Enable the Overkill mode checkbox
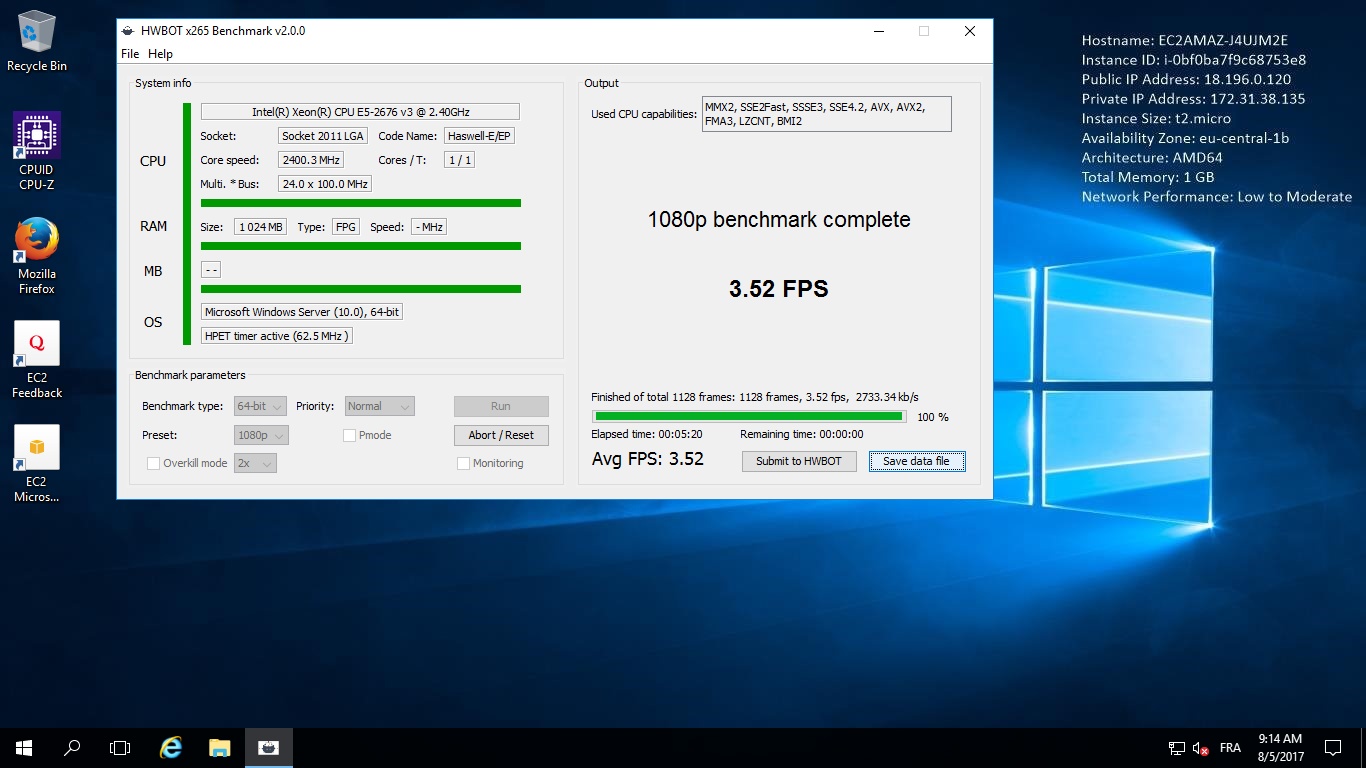The height and width of the screenshot is (768, 1366). click(x=153, y=463)
